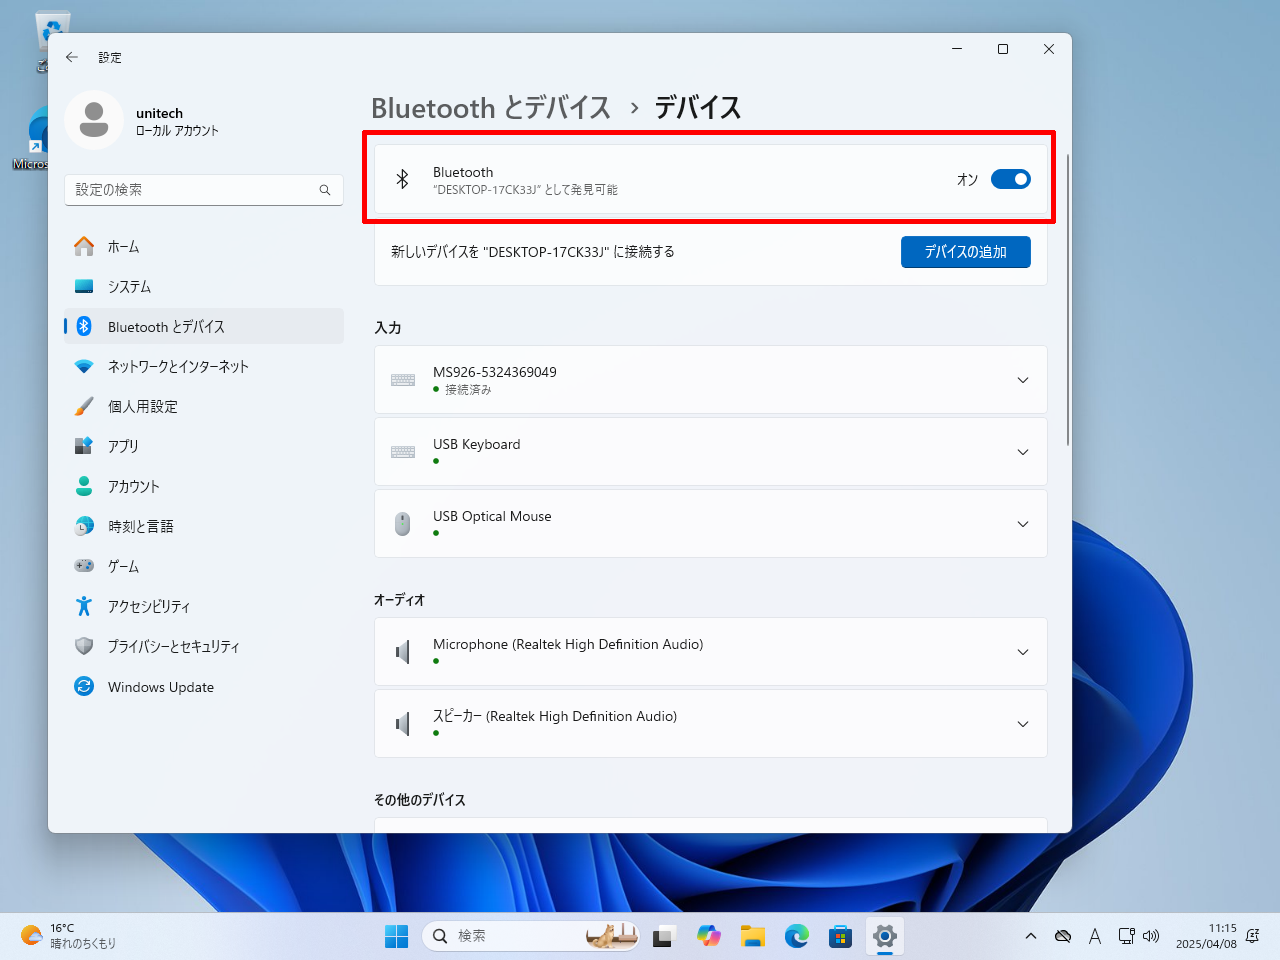Show hidden tray icons chevron

tap(1031, 936)
